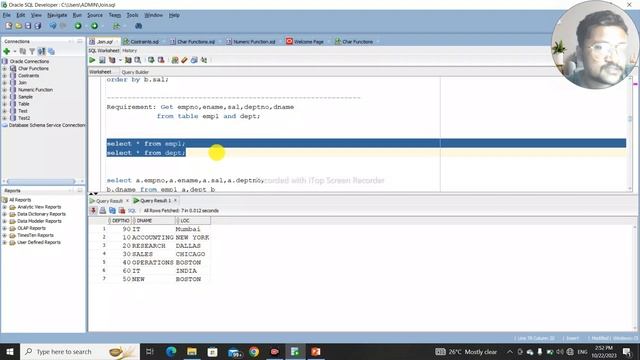Screen dimensions: 640x360
Task: Click the SQL link in Query Result toolbar
Action: pyautogui.click(x=131, y=211)
